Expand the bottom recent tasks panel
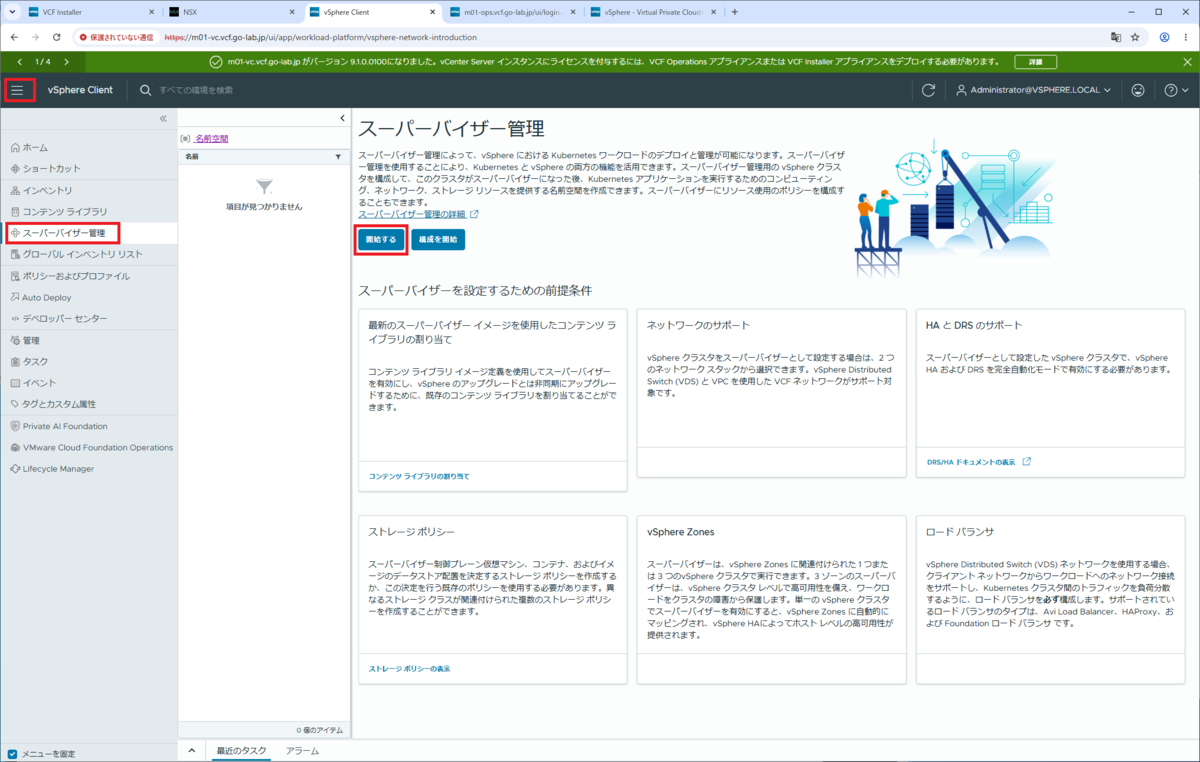This screenshot has height=762, width=1200. (192, 750)
